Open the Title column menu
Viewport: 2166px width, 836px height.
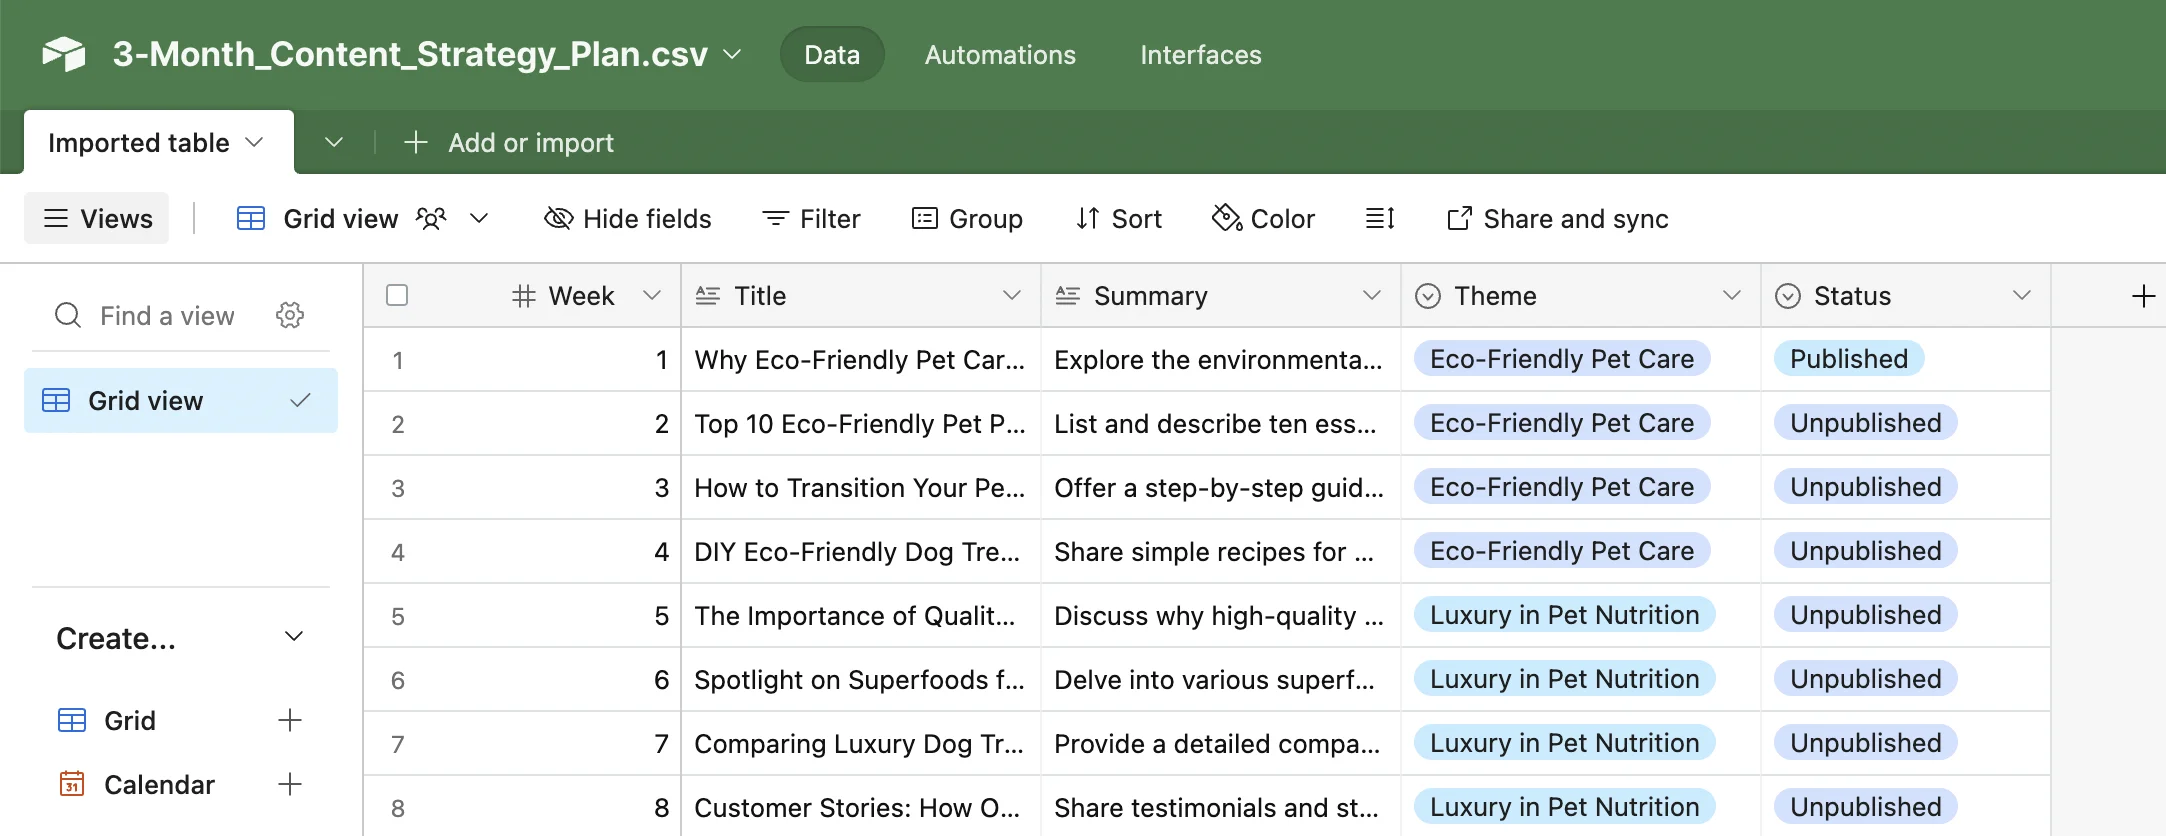click(1012, 295)
